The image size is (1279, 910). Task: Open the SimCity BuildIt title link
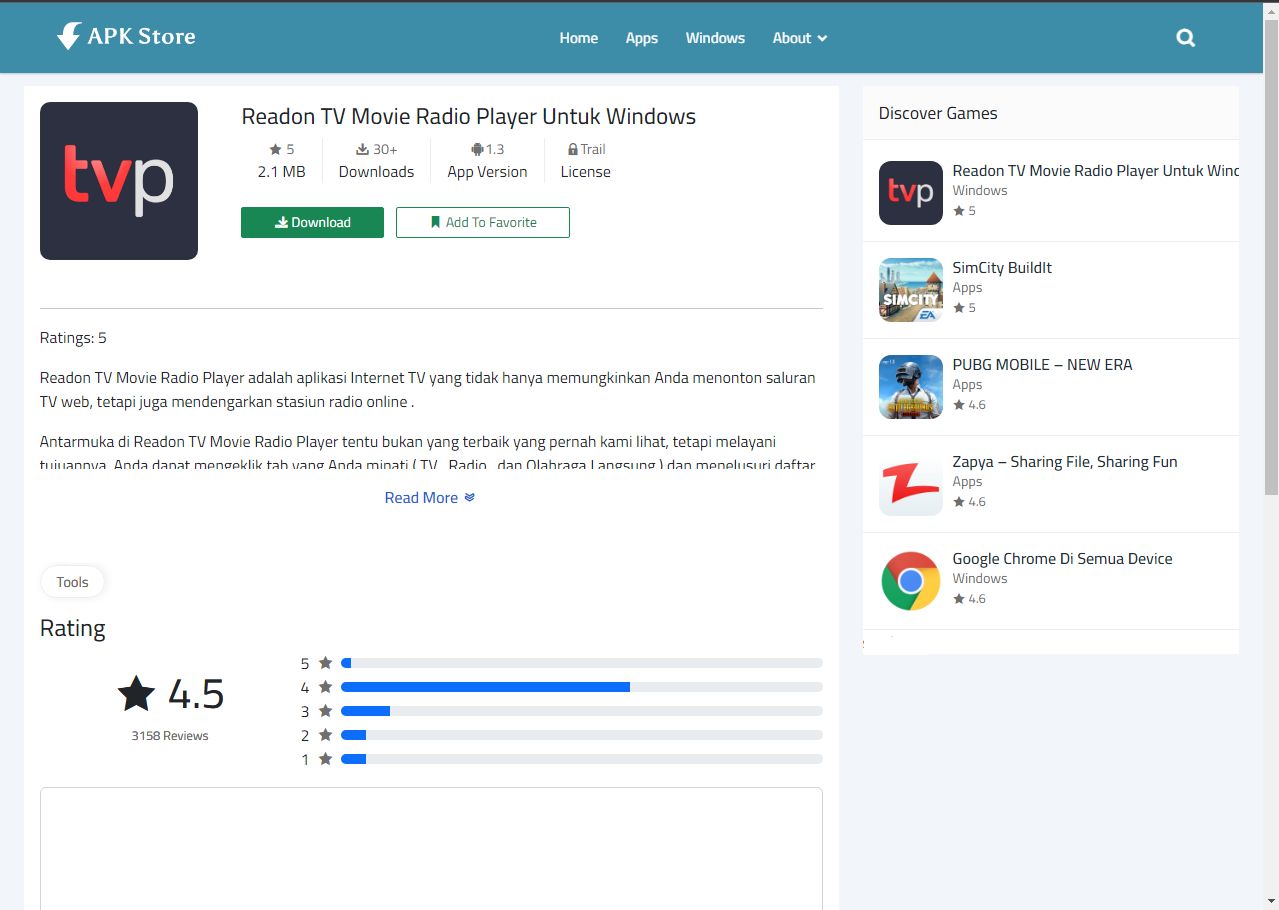(1002, 268)
